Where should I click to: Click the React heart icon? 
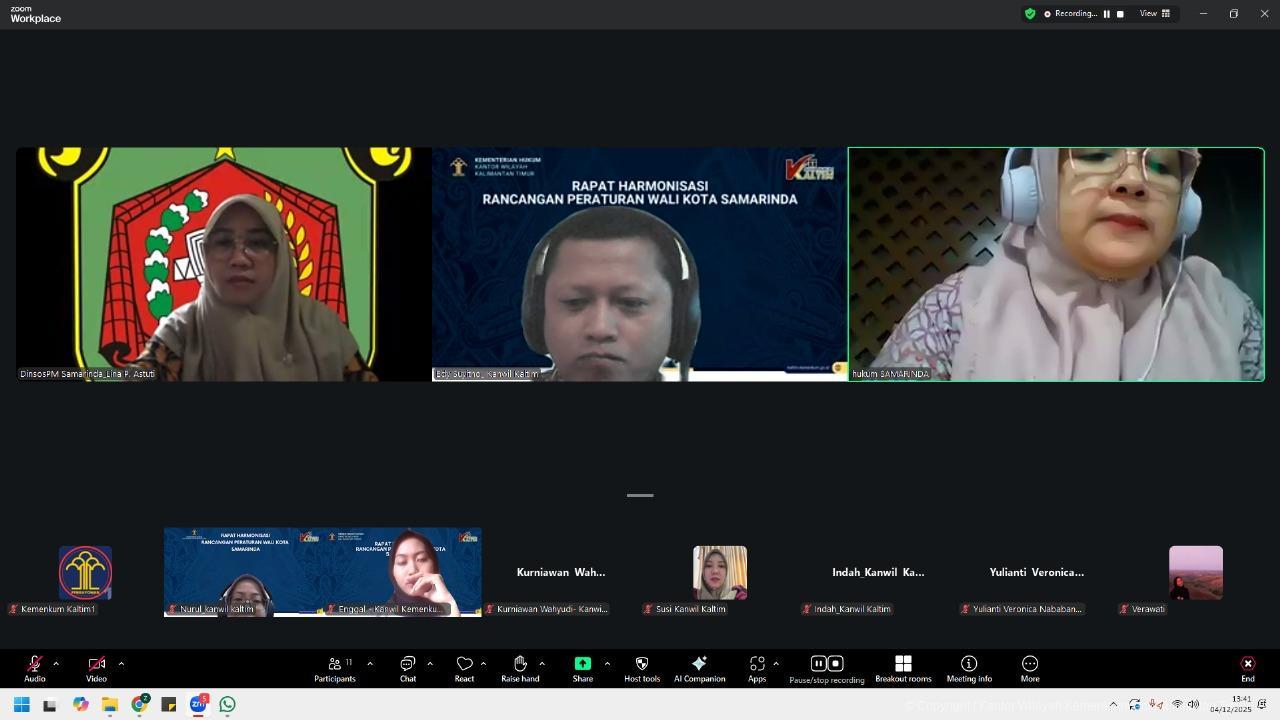point(464,668)
